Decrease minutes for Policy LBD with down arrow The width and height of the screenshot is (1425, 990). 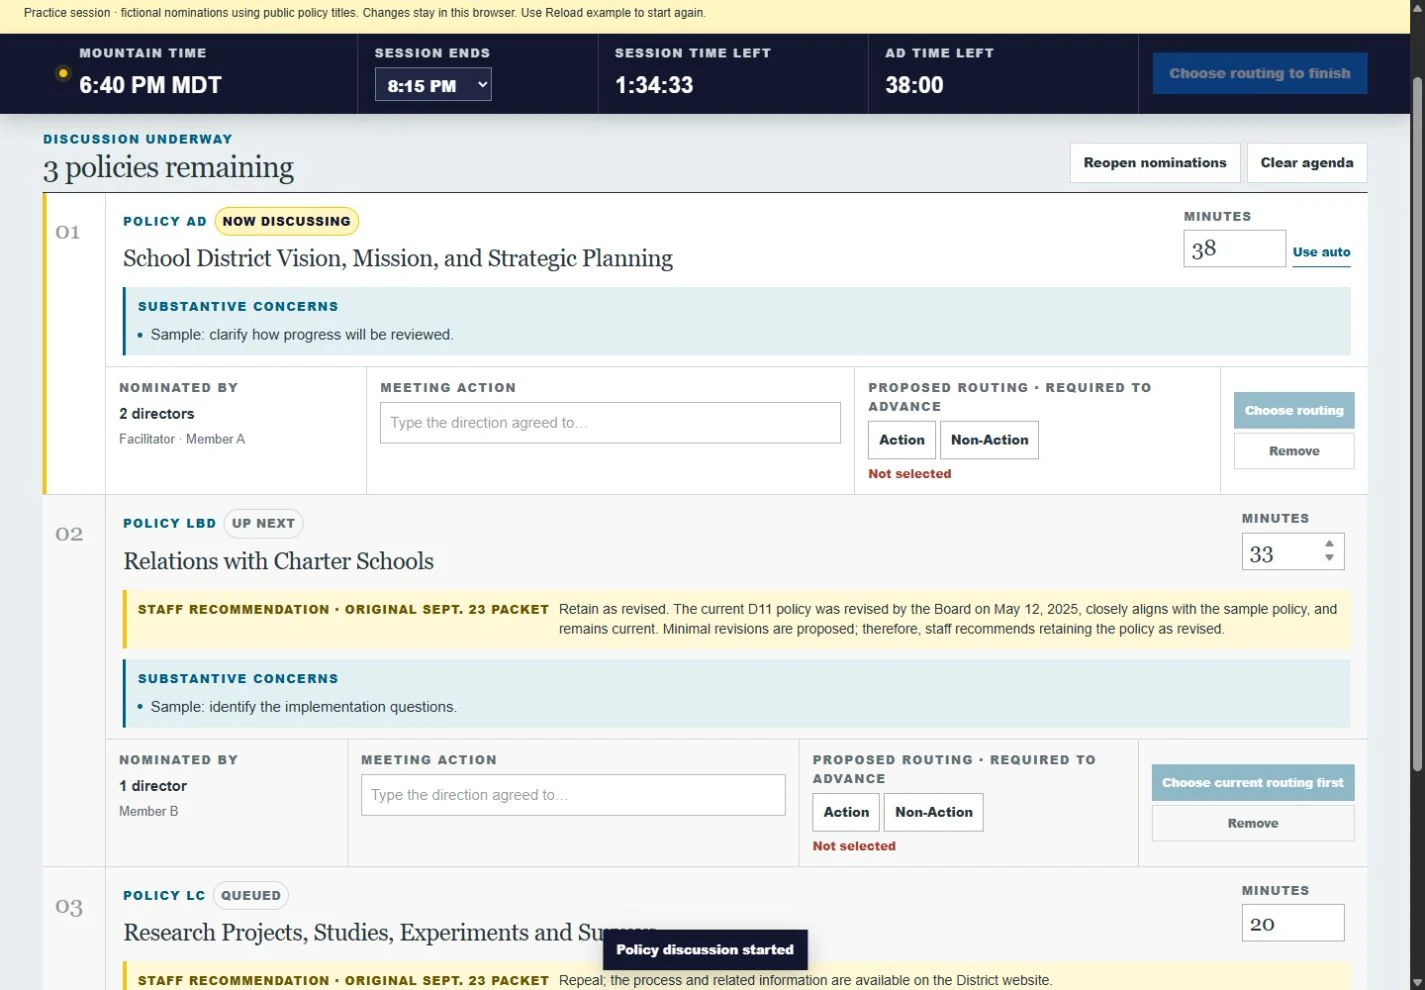pyautogui.click(x=1329, y=558)
